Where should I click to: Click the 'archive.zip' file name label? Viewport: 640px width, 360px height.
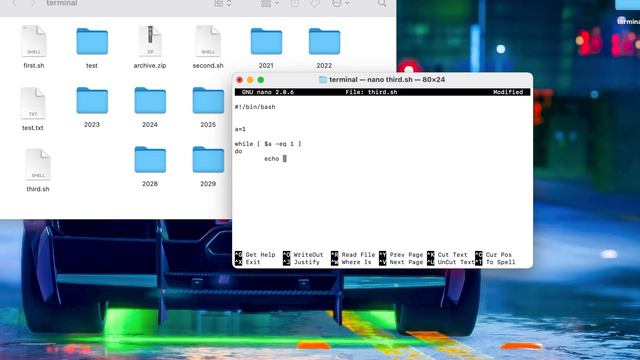(150, 65)
